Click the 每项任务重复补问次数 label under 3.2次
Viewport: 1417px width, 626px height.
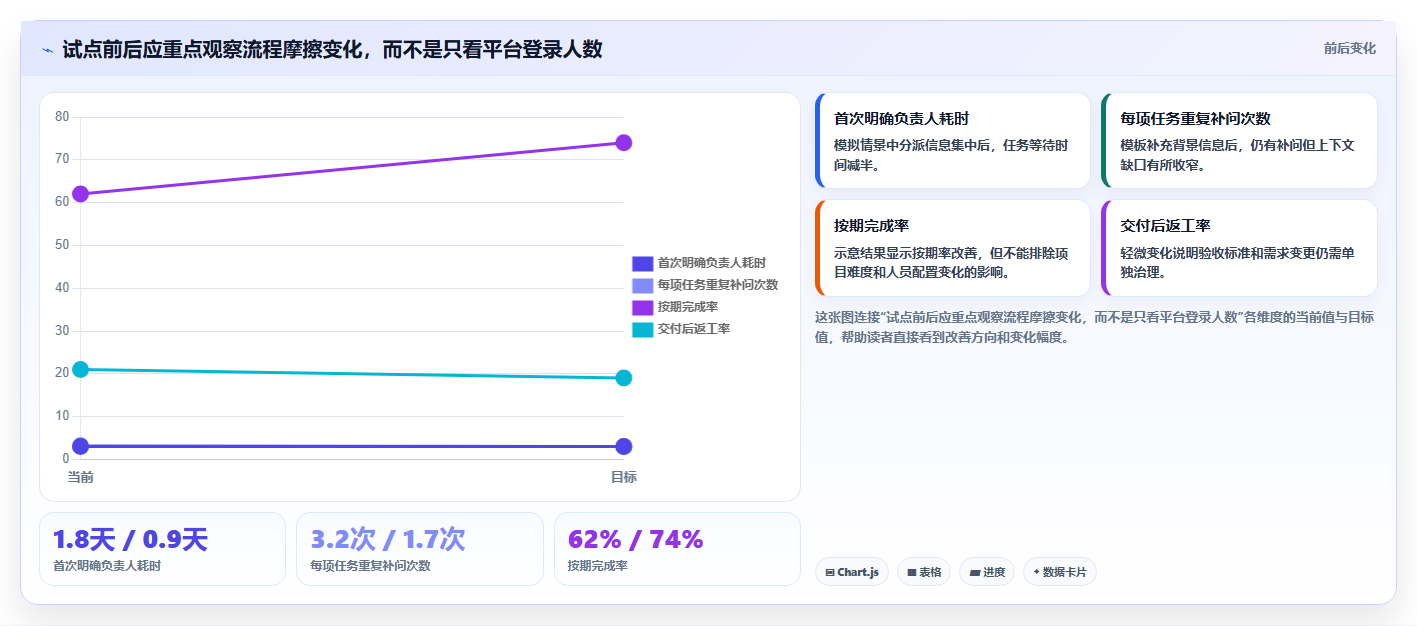click(370, 566)
